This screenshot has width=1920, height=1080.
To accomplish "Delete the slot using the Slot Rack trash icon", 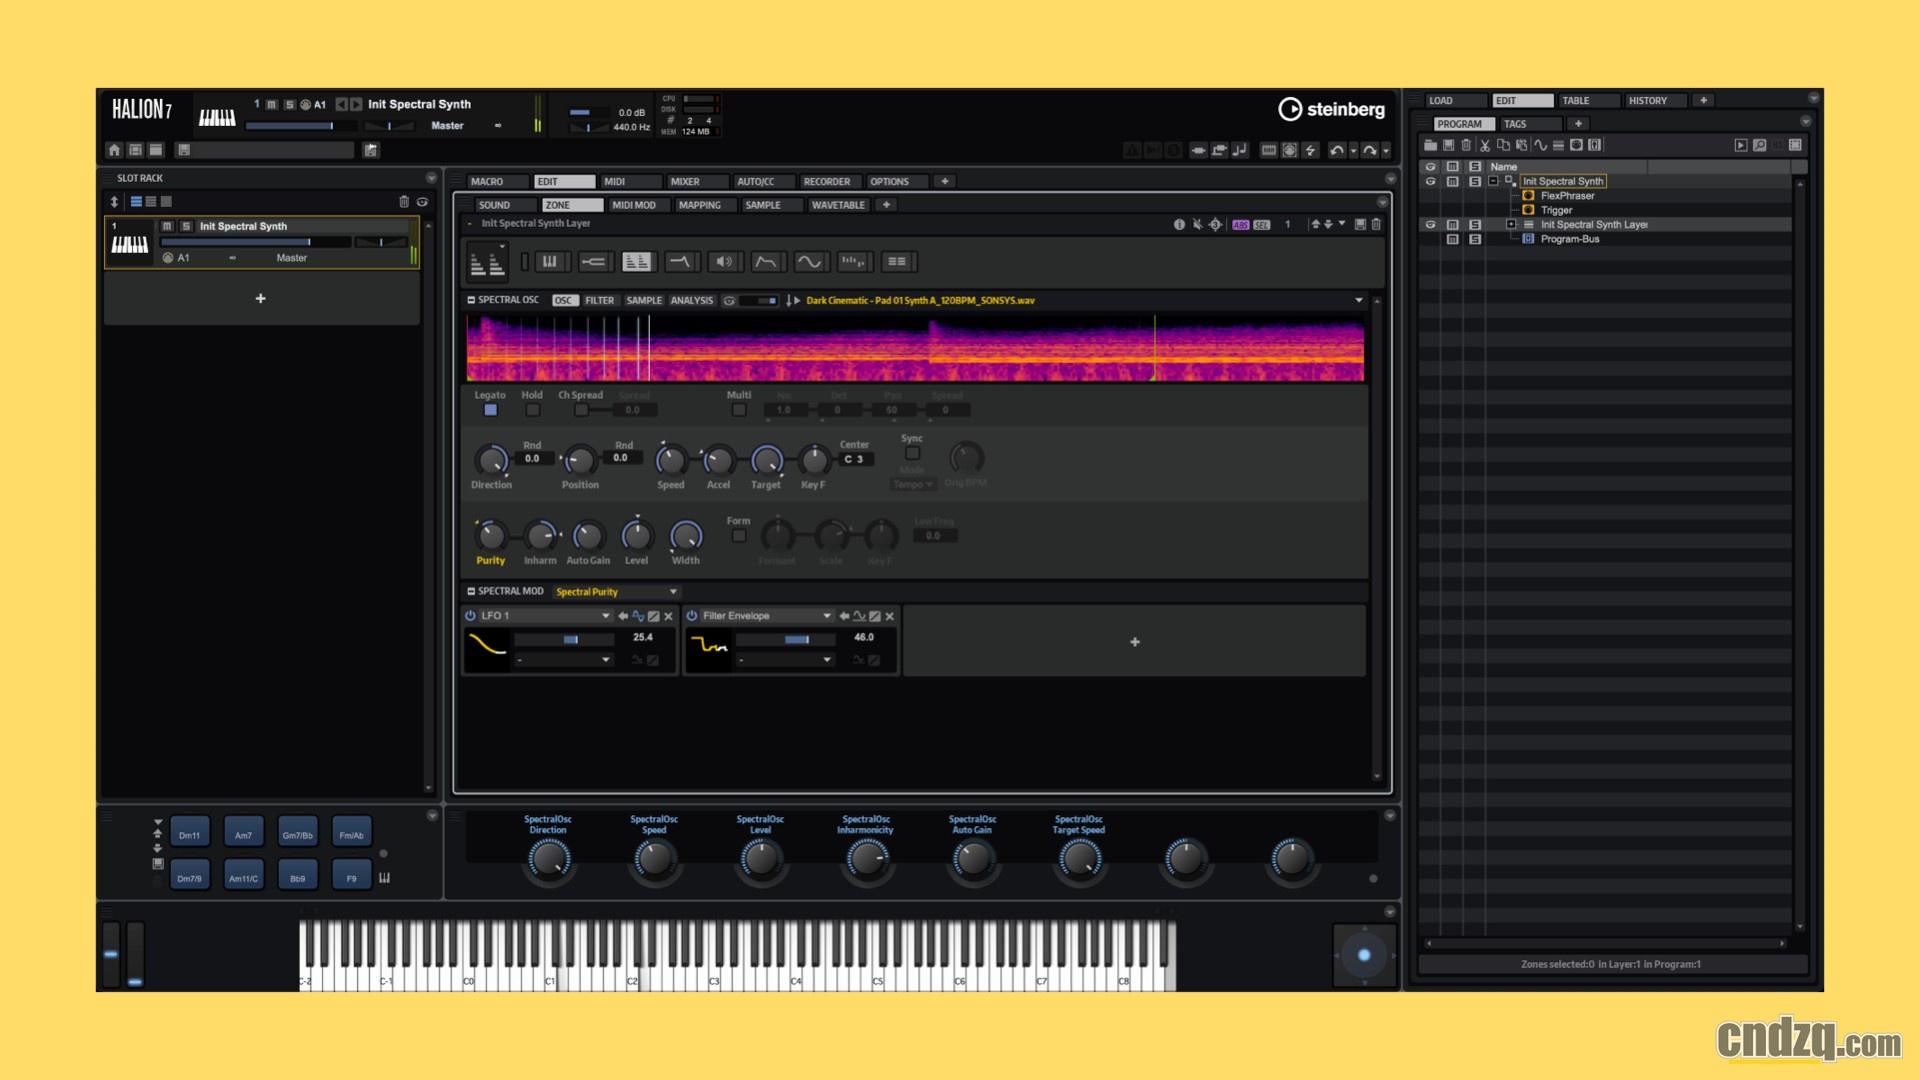I will [x=404, y=202].
